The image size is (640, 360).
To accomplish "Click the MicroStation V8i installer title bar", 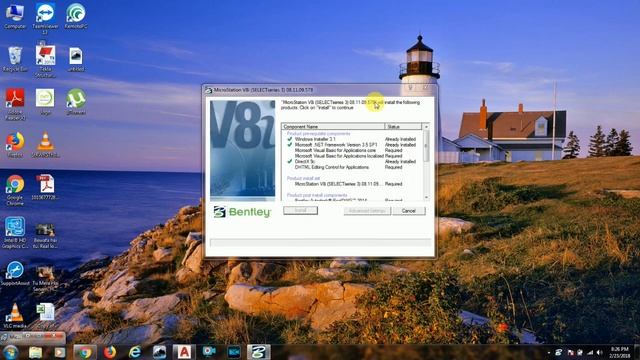I will [320, 90].
